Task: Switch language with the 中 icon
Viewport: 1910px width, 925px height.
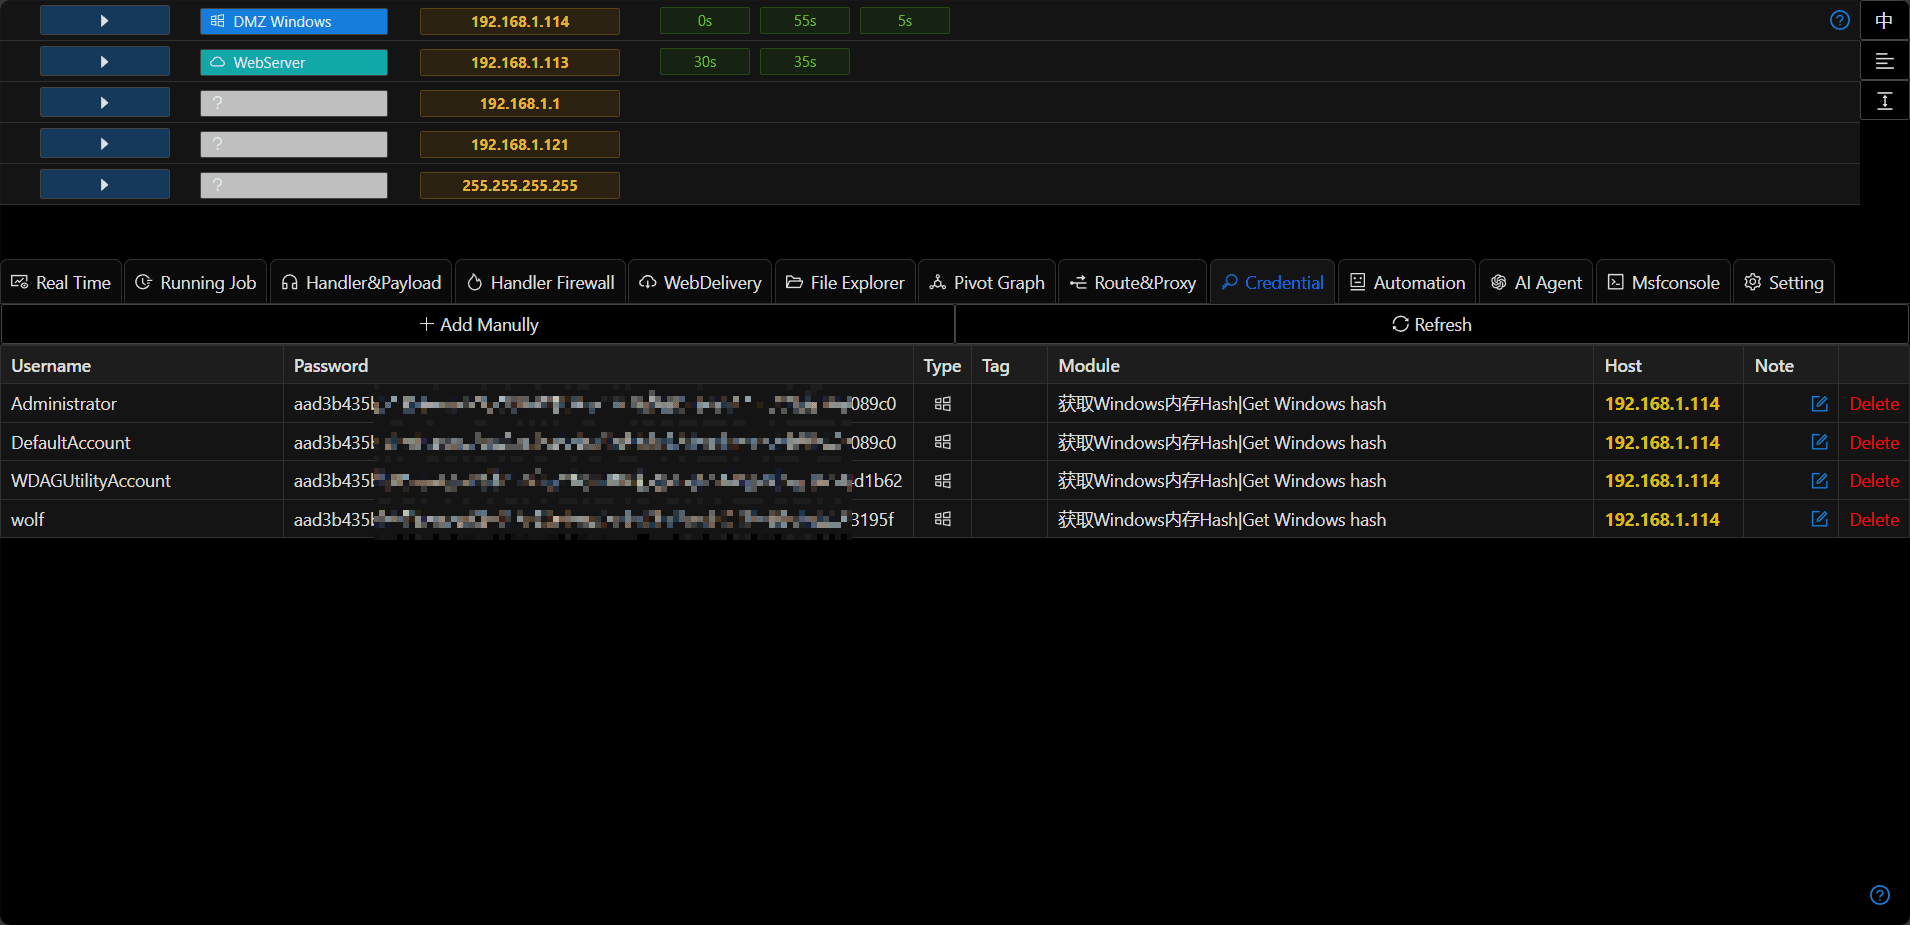Action: pyautogui.click(x=1884, y=21)
